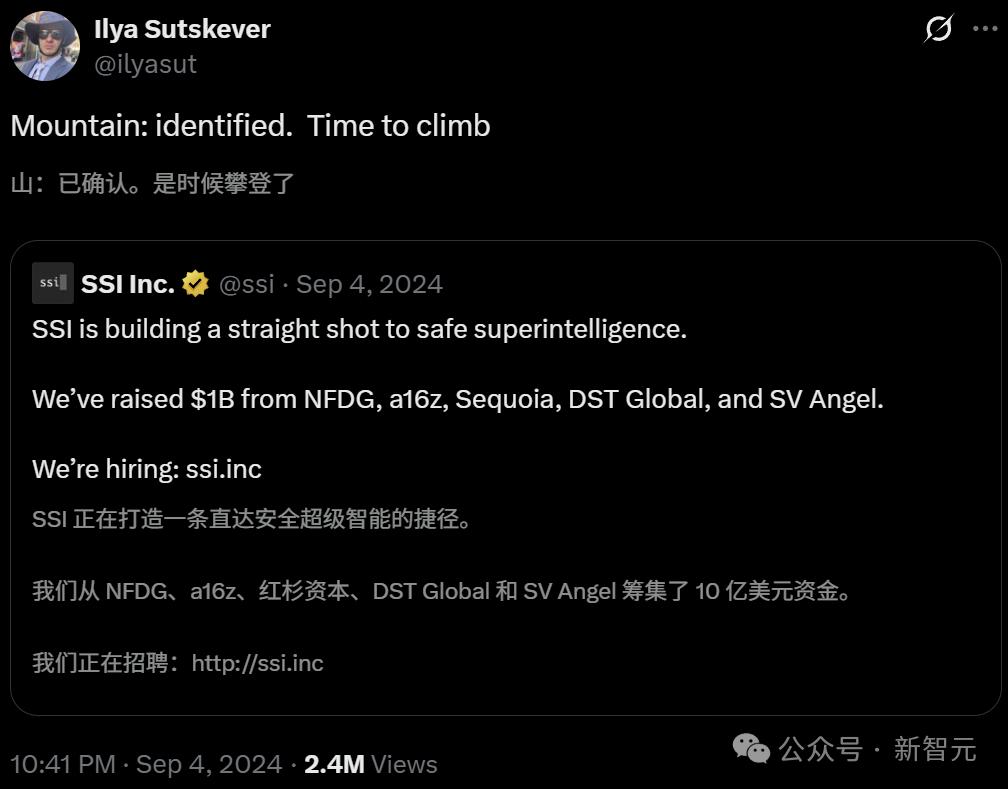Click the WeChat watermark icon
The width and height of the screenshot is (1008, 789).
coord(749,750)
